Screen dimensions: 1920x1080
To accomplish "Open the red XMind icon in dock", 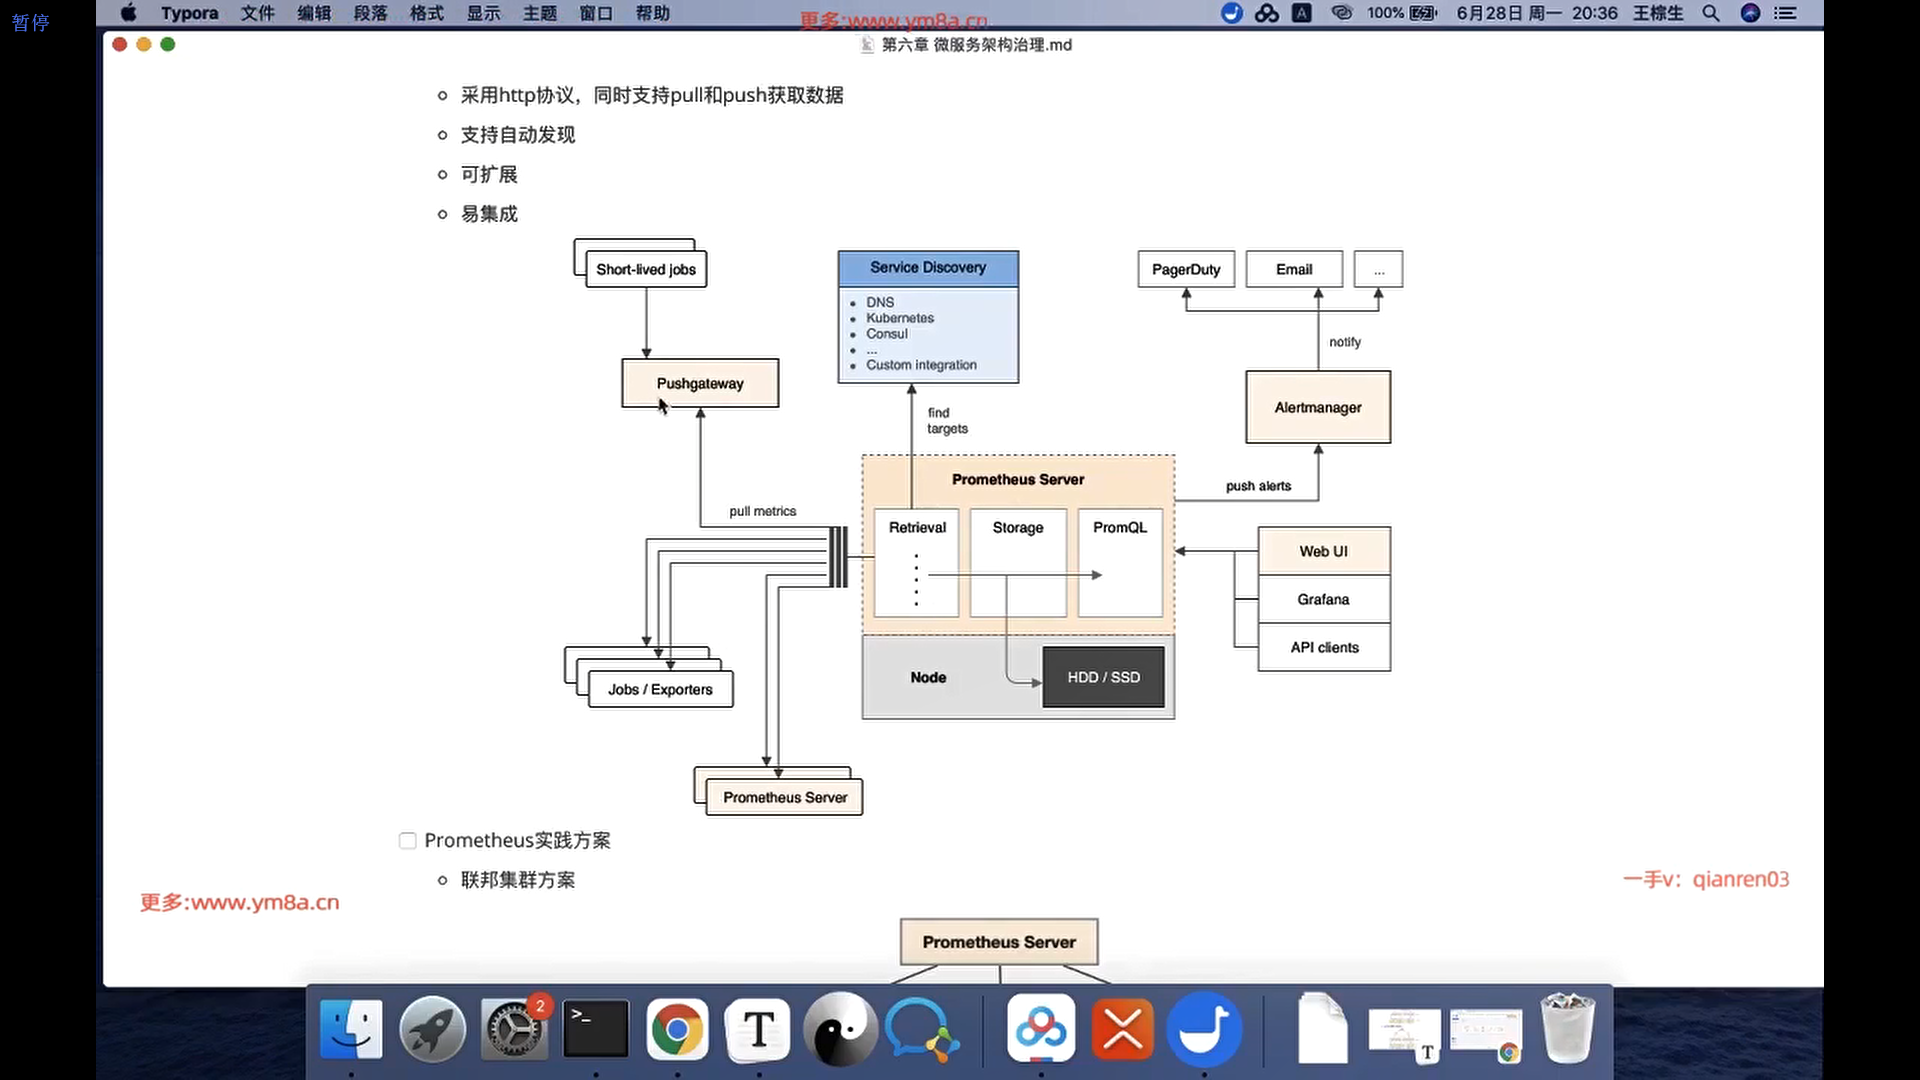I will pos(1122,1029).
